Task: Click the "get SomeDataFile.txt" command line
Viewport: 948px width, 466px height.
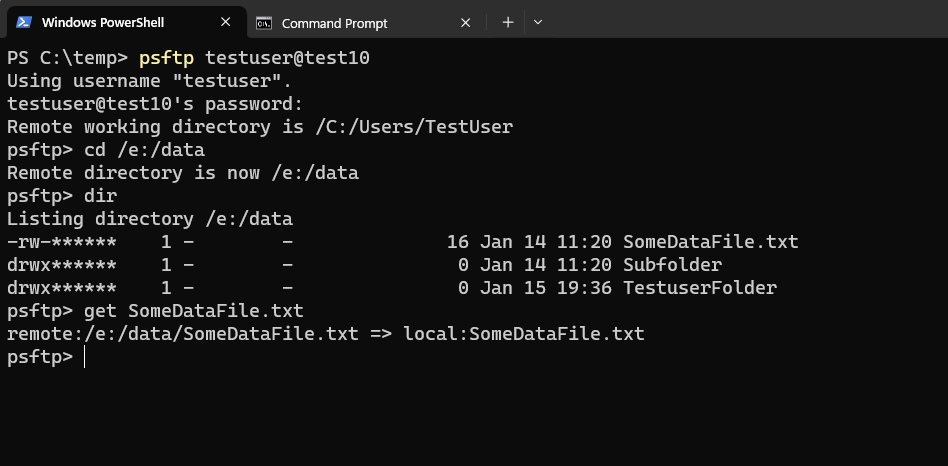Action: (155, 311)
